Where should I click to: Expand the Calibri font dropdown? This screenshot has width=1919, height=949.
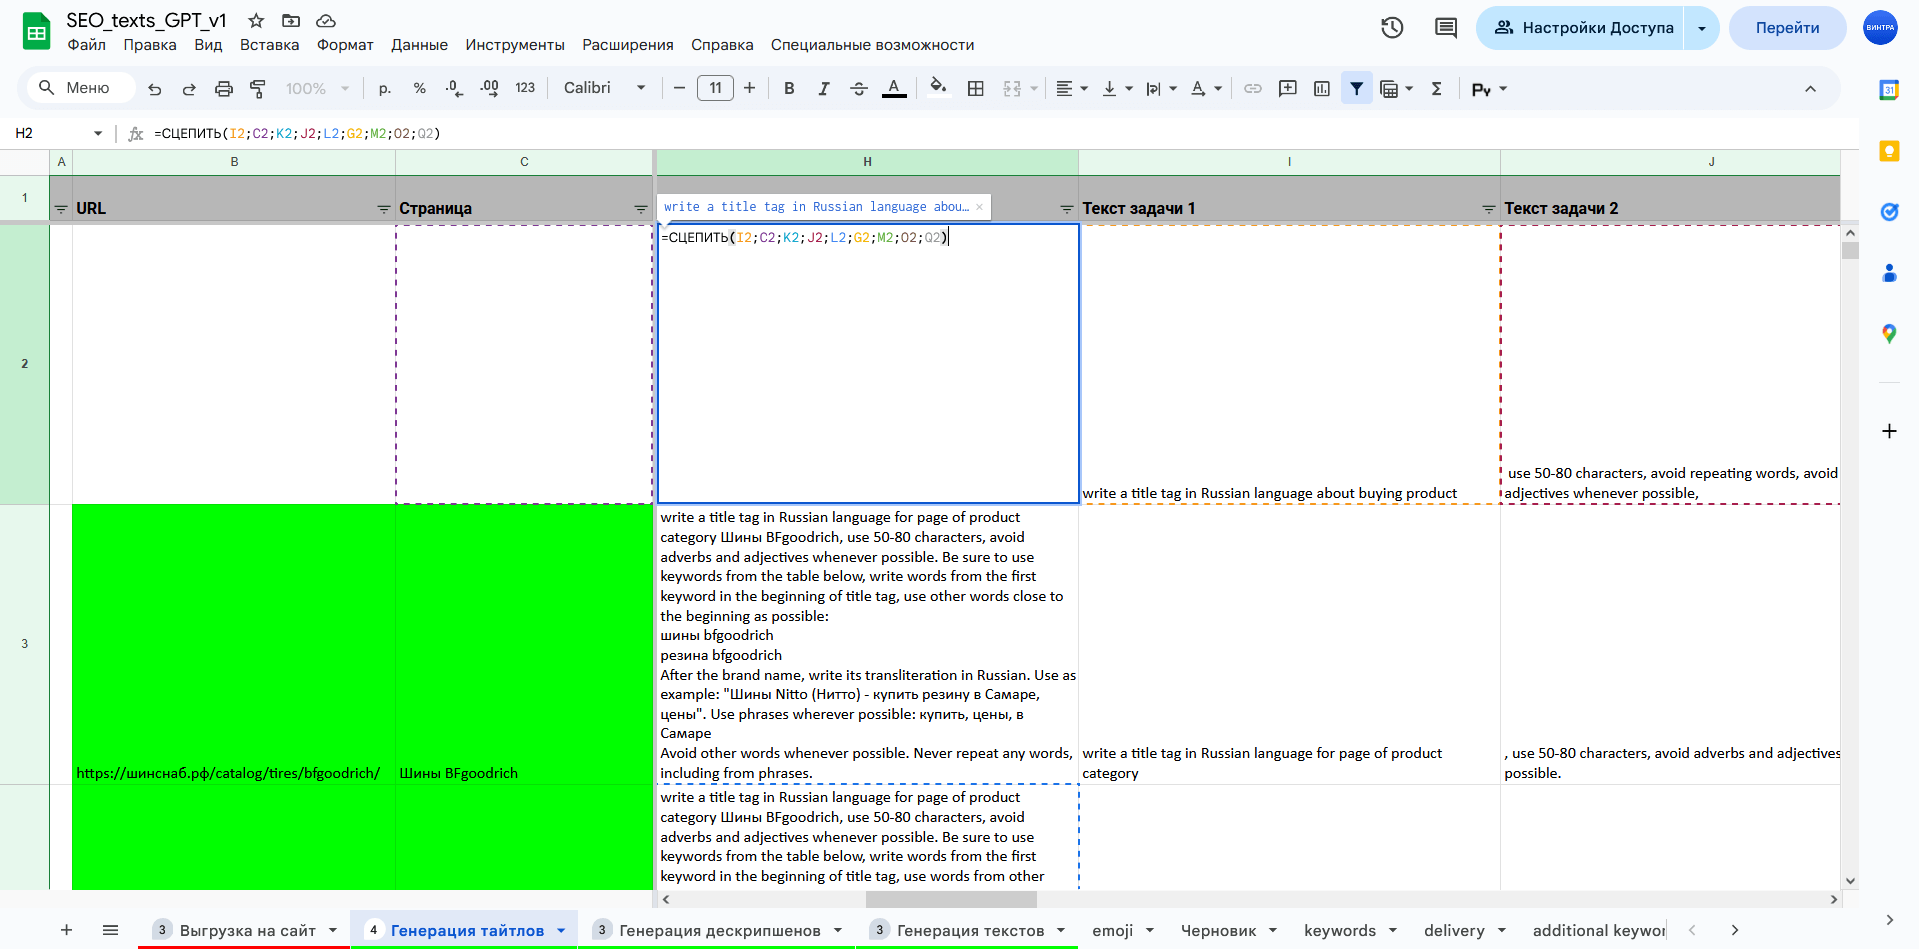click(x=604, y=88)
